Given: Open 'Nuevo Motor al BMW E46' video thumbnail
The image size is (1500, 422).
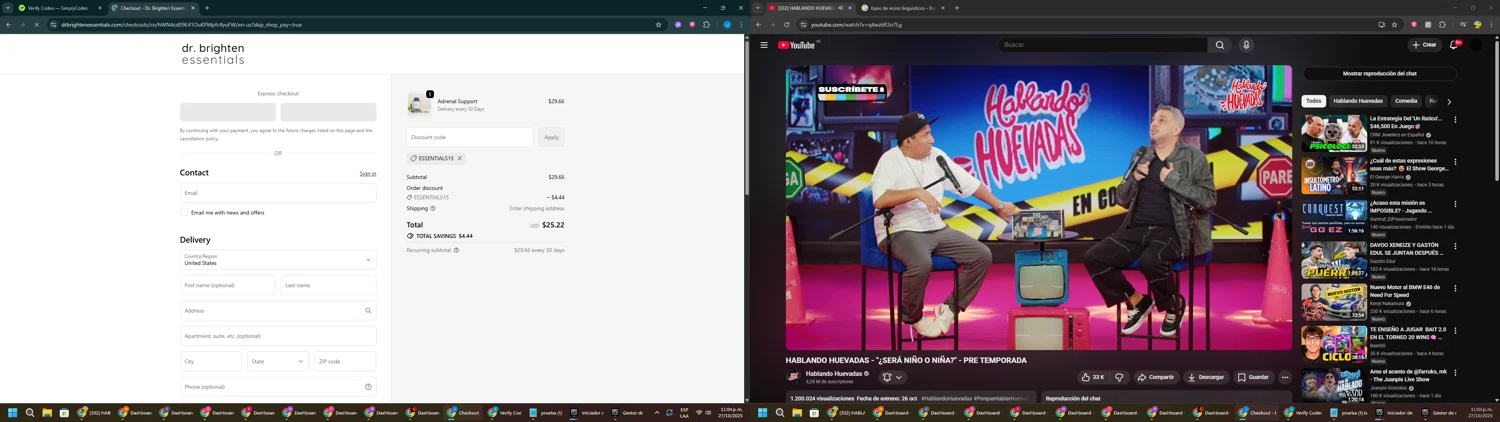Looking at the screenshot, I should (x=1334, y=302).
